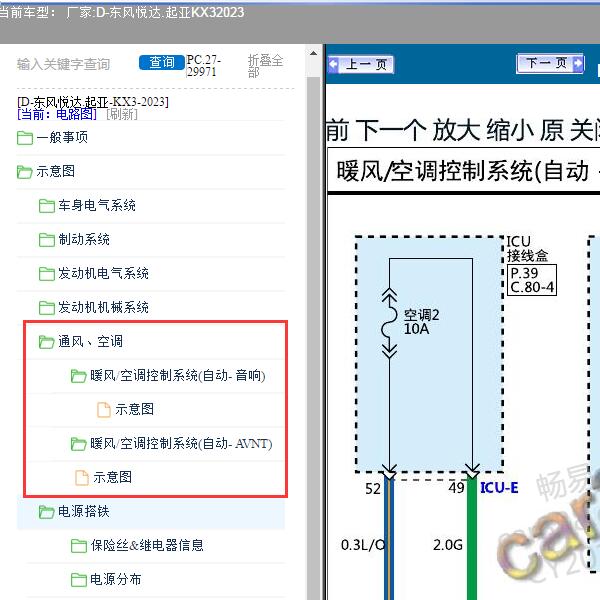Image resolution: width=600 pixels, height=600 pixels.
Task: Click document icon of 示意图 under 自动-AVNT
Action: 82,478
